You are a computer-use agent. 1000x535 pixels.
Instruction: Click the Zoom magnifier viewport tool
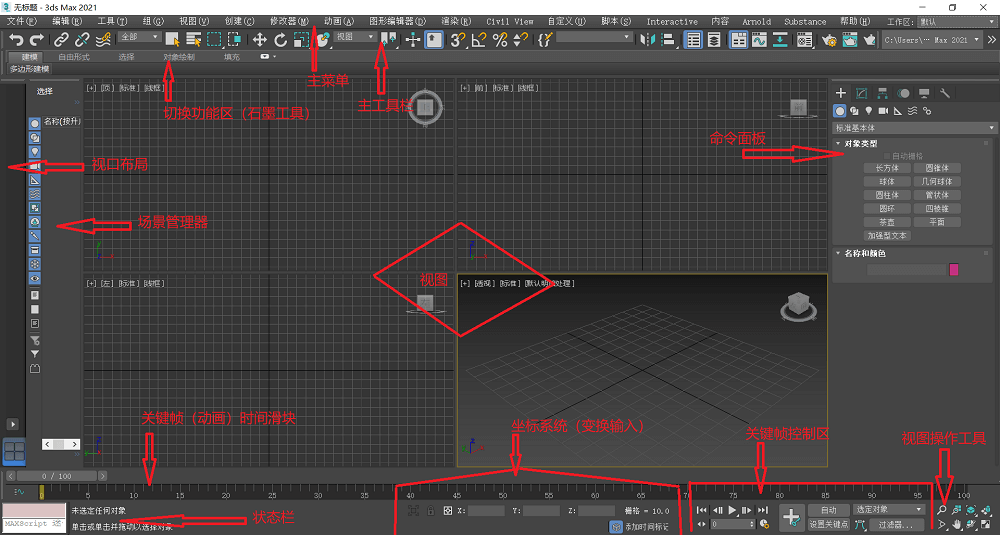click(942, 510)
